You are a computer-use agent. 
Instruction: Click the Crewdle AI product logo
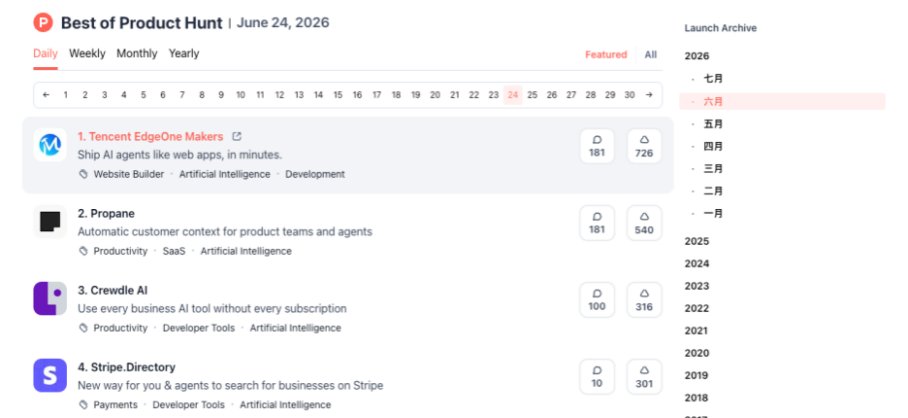(50, 299)
